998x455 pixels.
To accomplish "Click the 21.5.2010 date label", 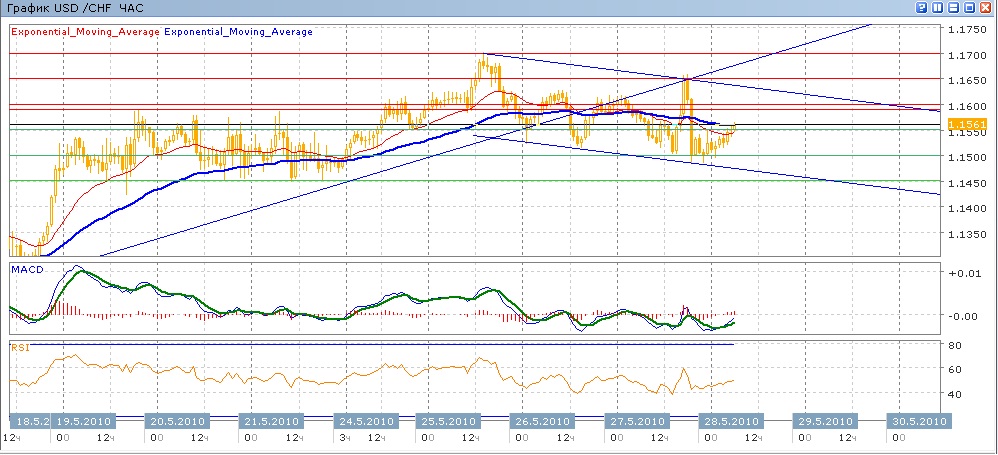I will [271, 421].
